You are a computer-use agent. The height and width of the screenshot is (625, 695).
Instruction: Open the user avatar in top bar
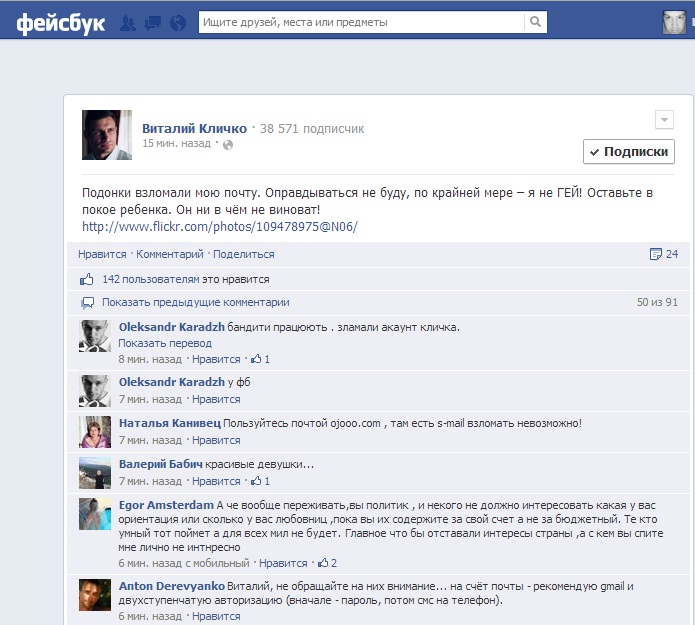click(674, 22)
